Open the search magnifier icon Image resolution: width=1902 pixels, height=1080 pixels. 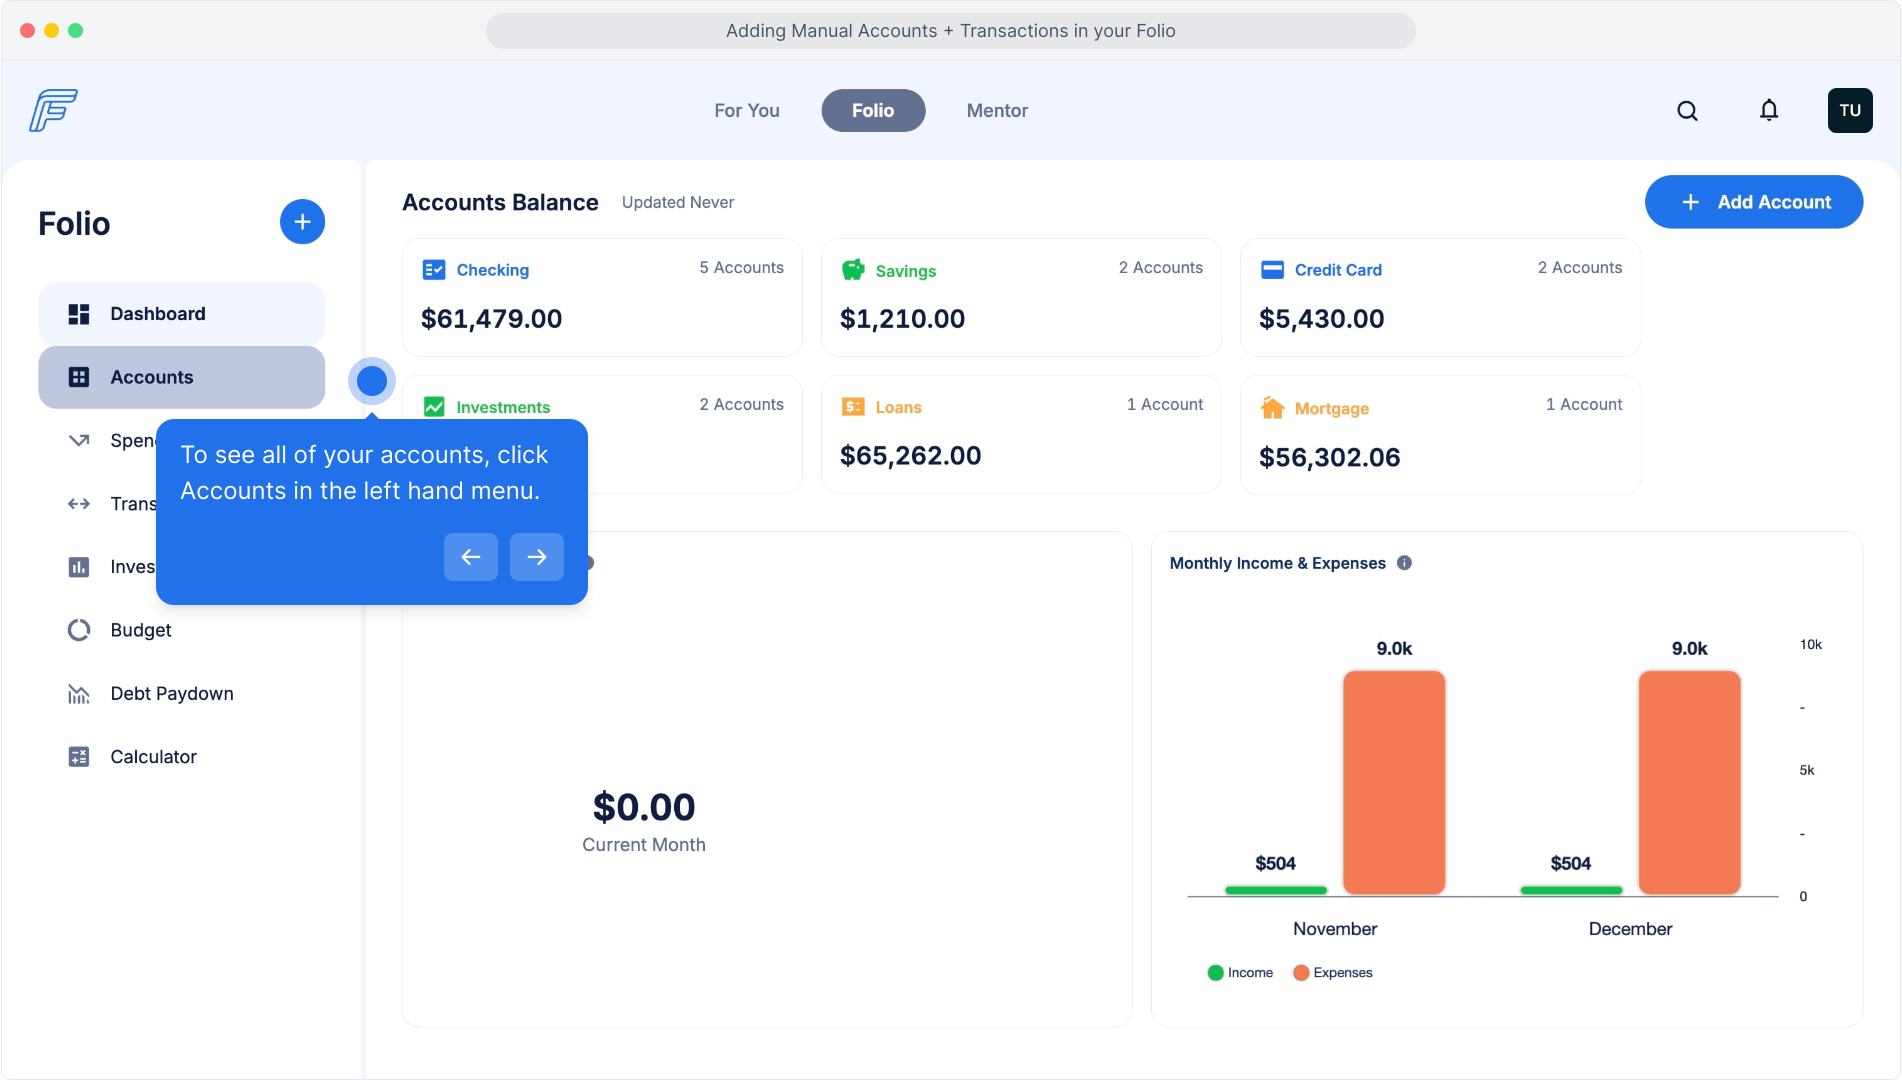click(1687, 111)
